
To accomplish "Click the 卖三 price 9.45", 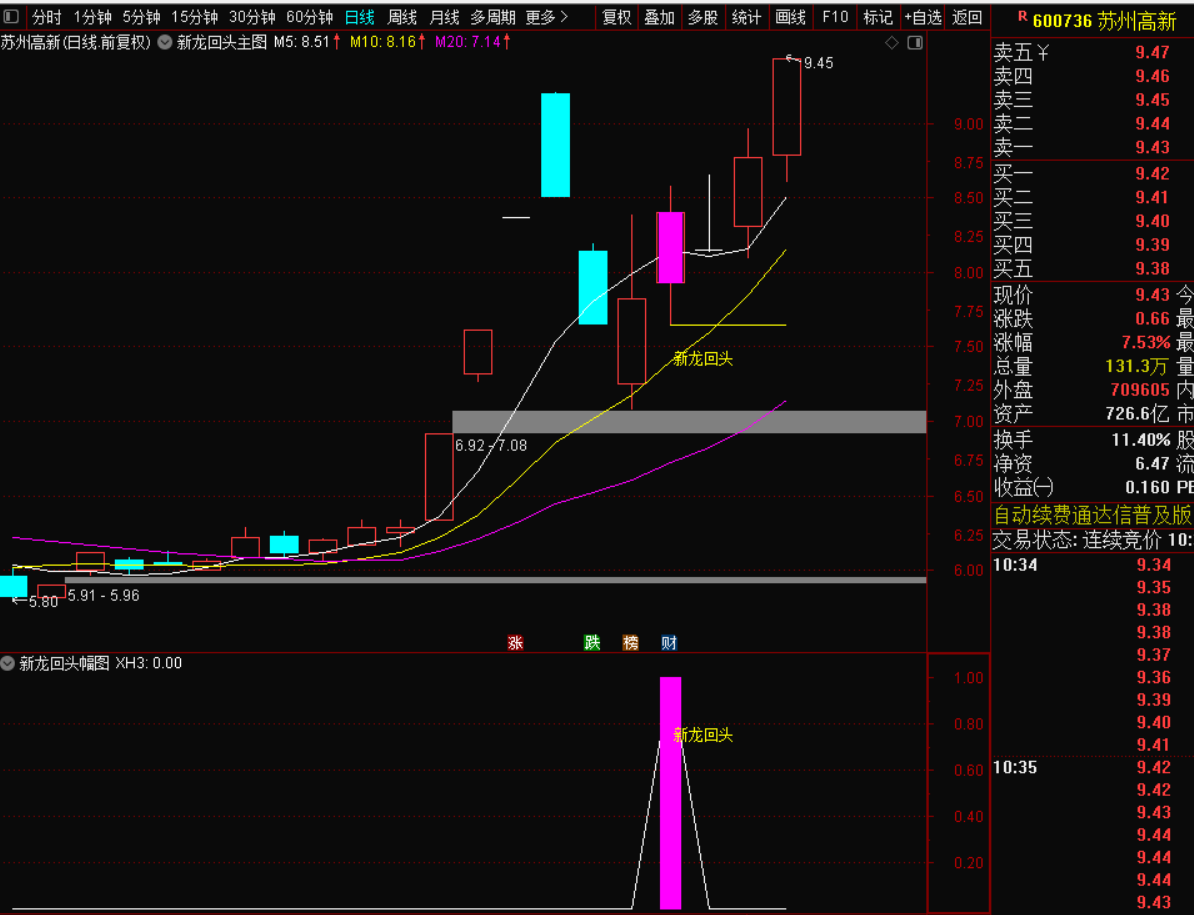I will pyautogui.click(x=1152, y=100).
